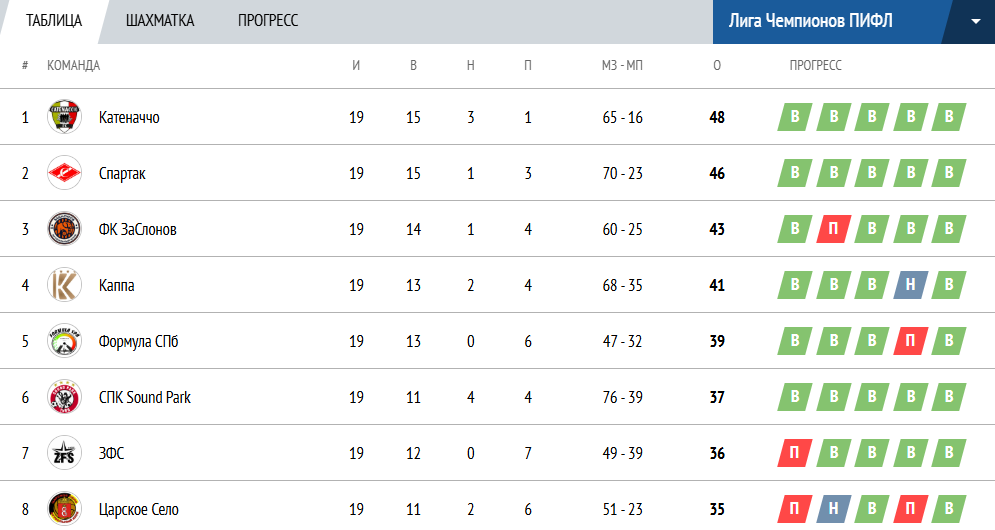Switch to the Шахматка tab
The height and width of the screenshot is (530, 995).
160,21
